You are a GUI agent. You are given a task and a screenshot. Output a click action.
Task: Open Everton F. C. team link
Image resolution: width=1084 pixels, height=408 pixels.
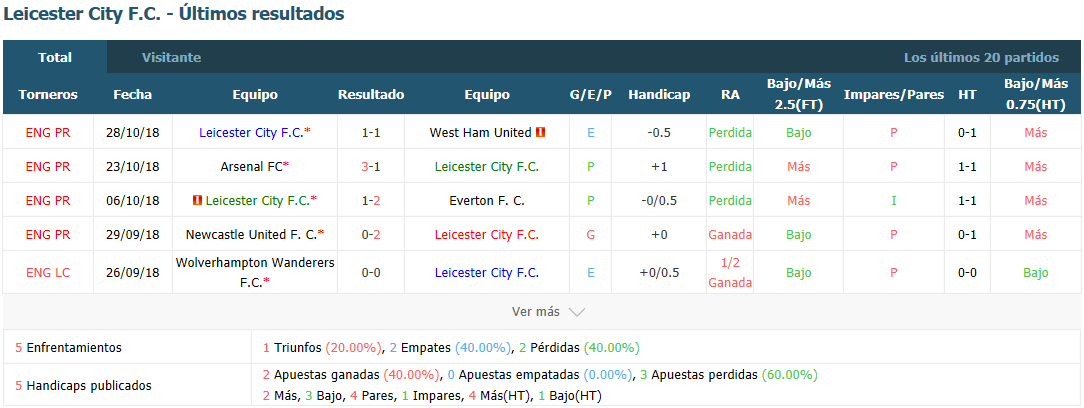[487, 201]
